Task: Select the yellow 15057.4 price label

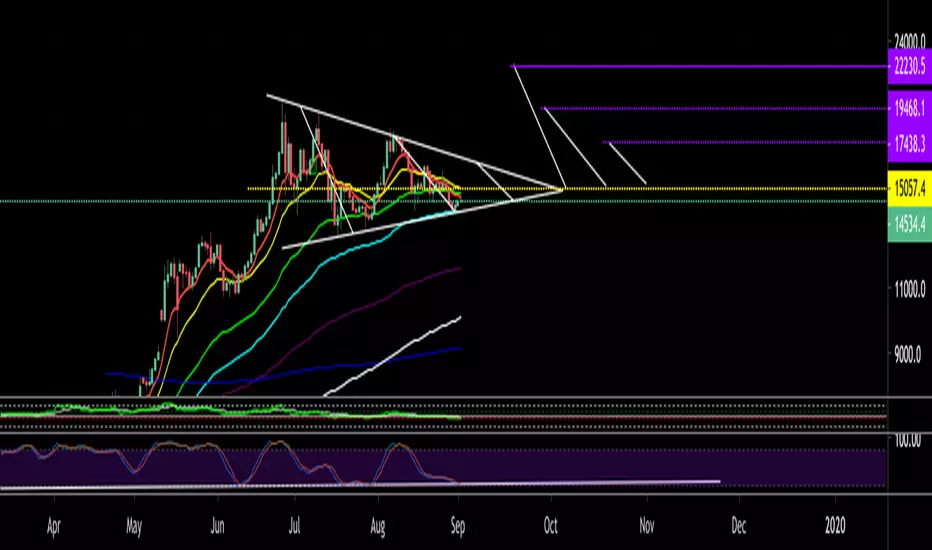Action: pos(909,188)
